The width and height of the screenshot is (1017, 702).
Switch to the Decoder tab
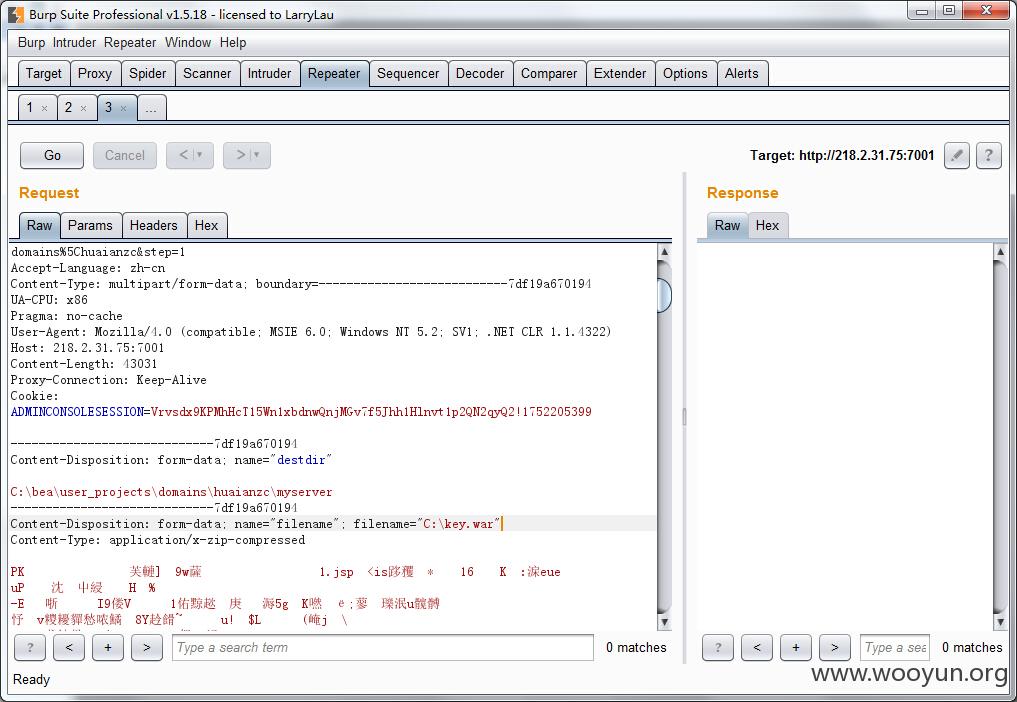click(x=480, y=73)
